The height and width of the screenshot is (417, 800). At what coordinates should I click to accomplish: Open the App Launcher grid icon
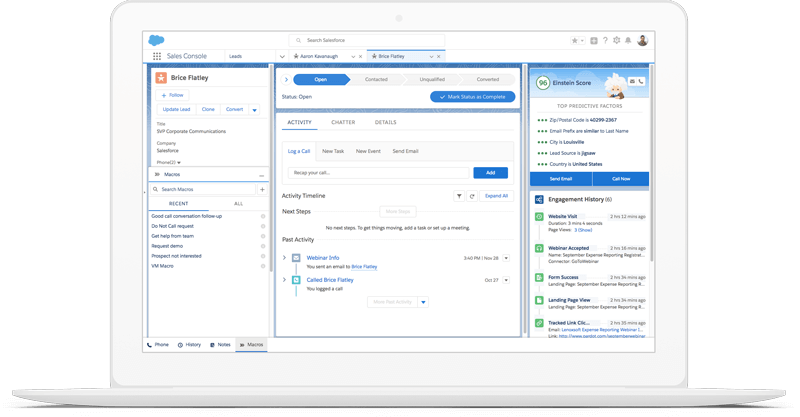[157, 57]
